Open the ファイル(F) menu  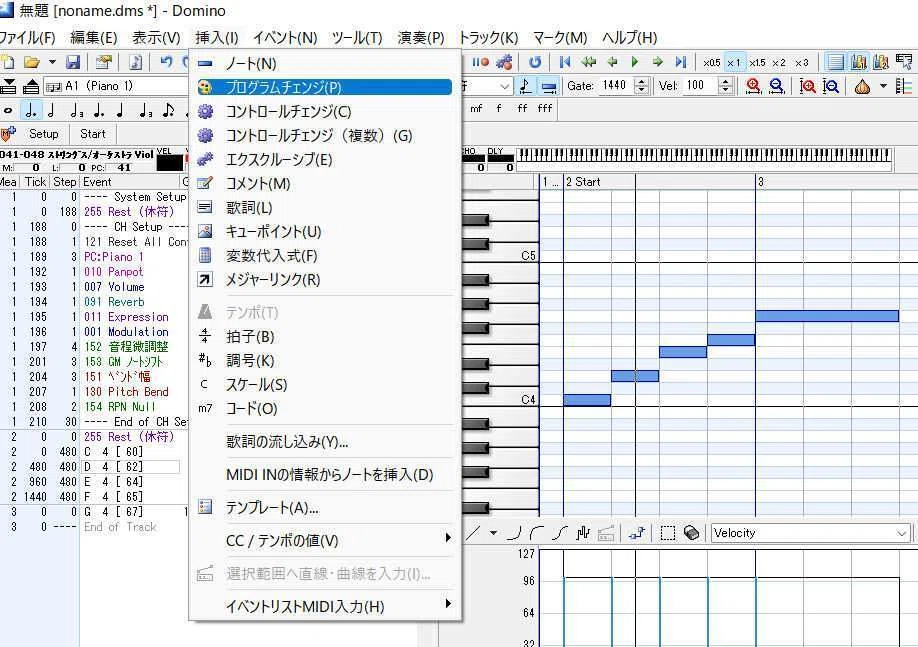(28, 38)
